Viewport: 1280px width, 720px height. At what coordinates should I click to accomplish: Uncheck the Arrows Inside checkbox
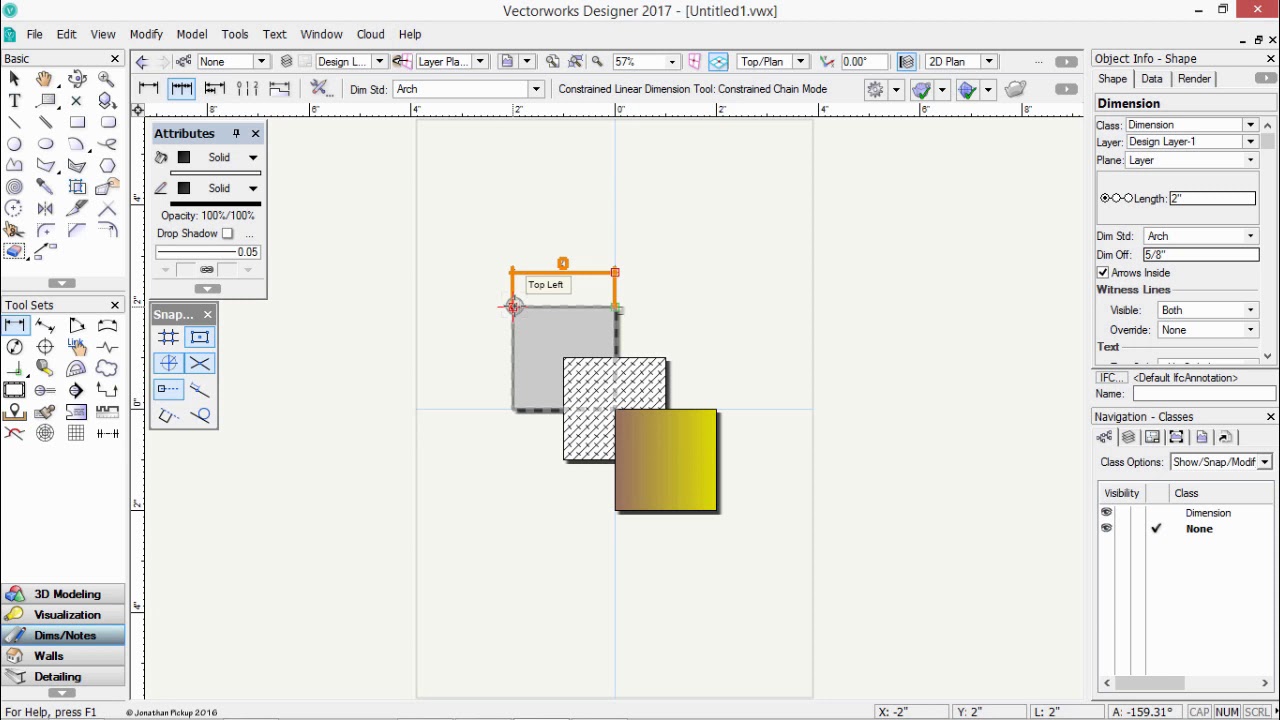coord(1103,272)
